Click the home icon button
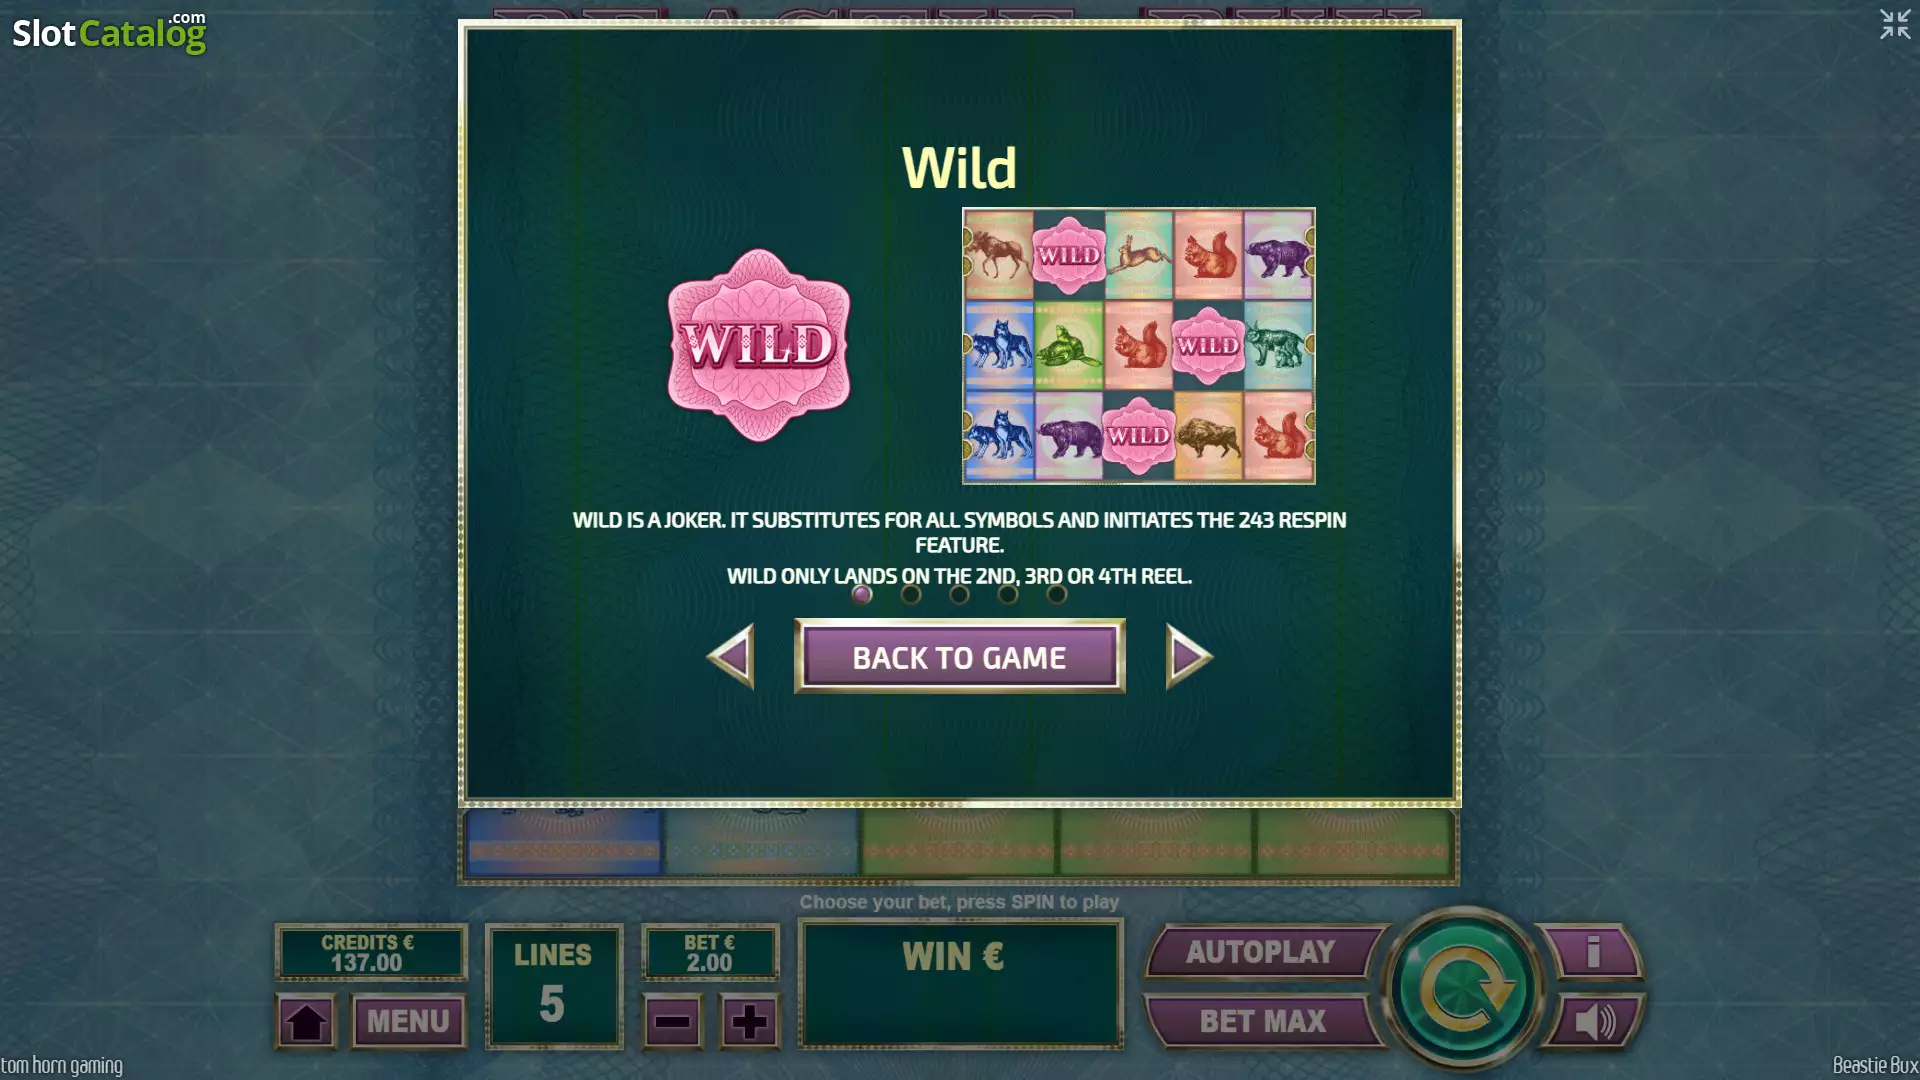The width and height of the screenshot is (1920, 1080). click(306, 1022)
